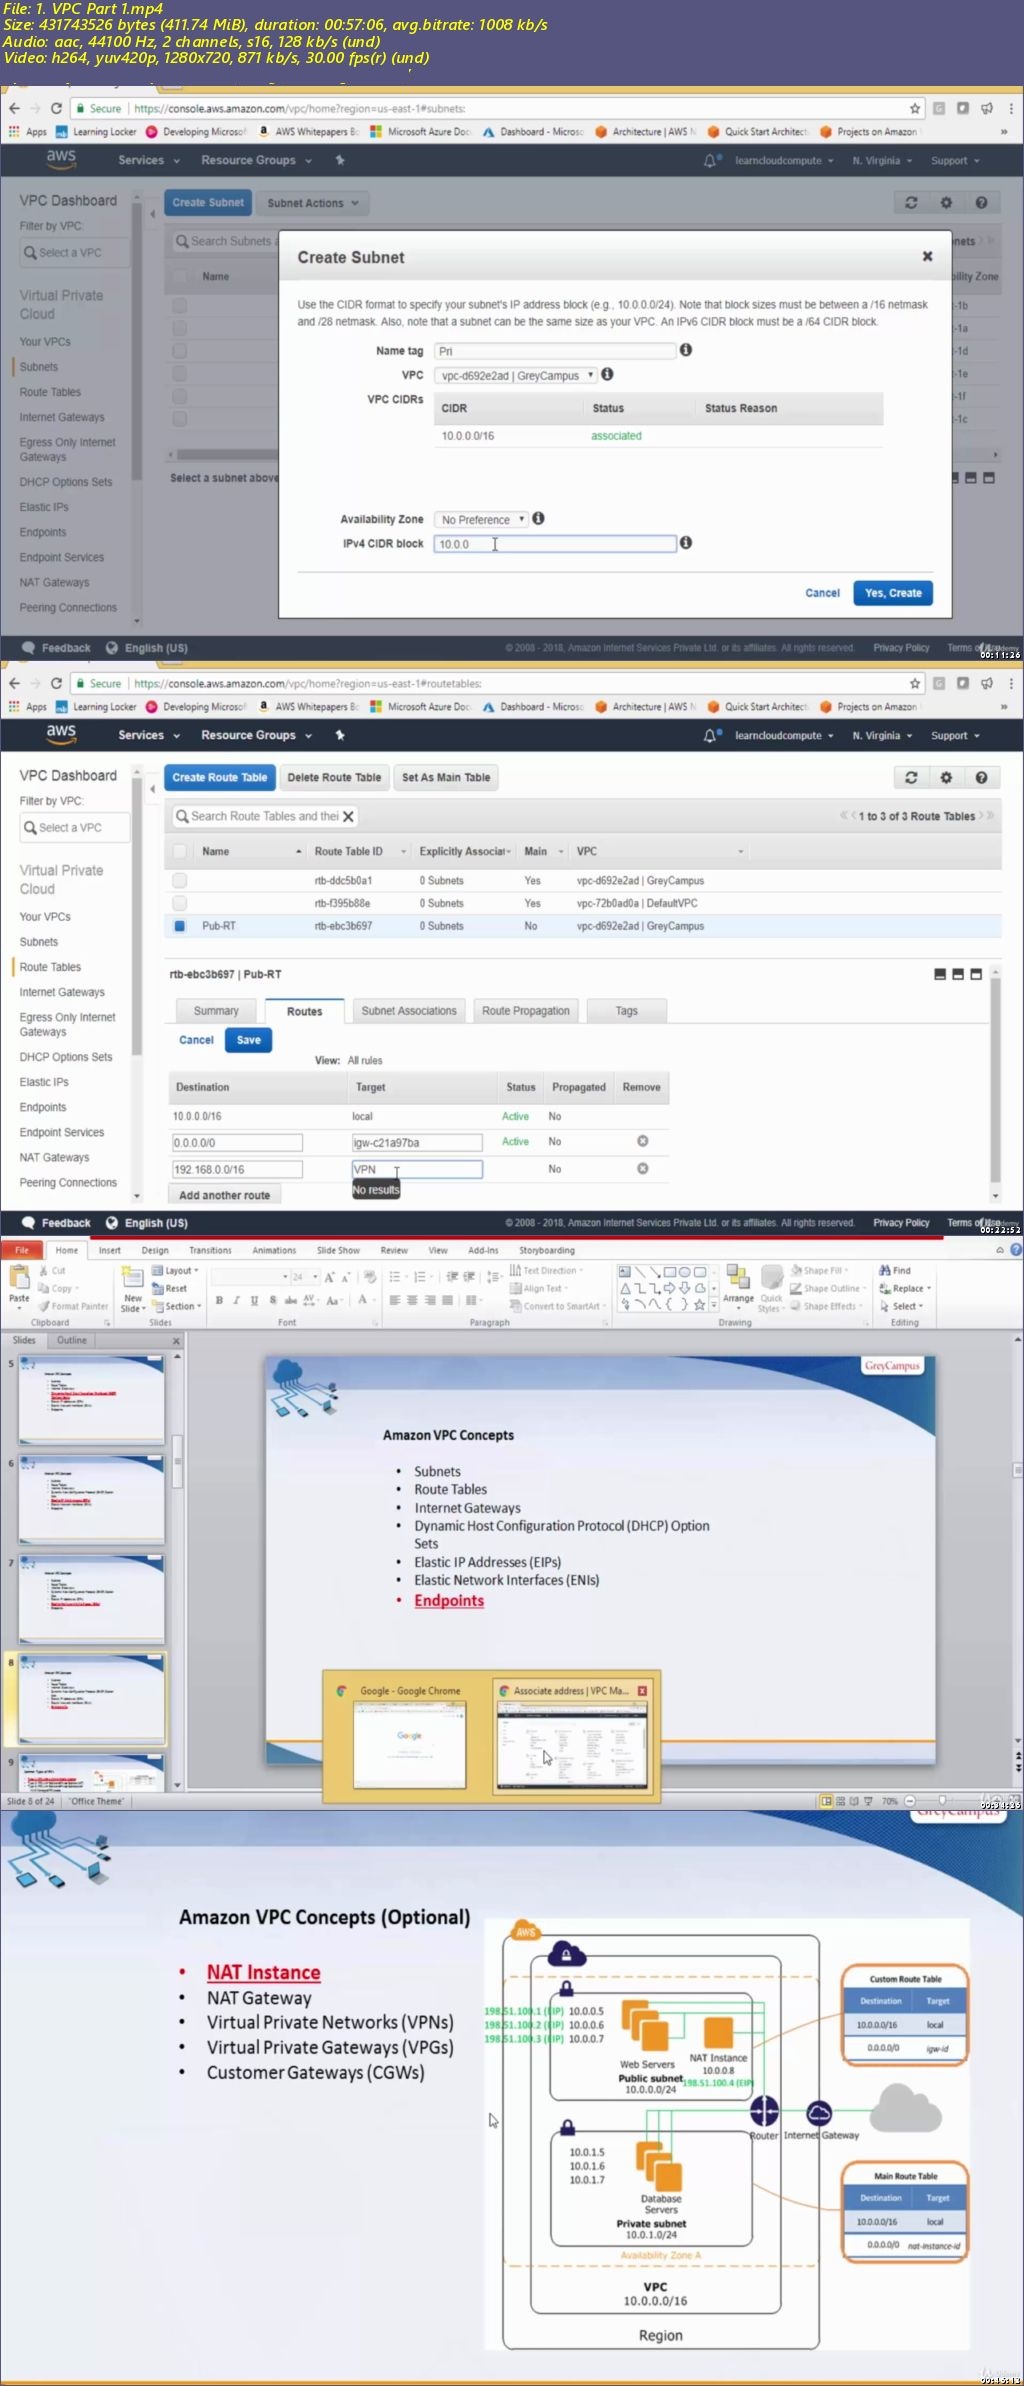Confirm with Yes, Create button

(893, 593)
